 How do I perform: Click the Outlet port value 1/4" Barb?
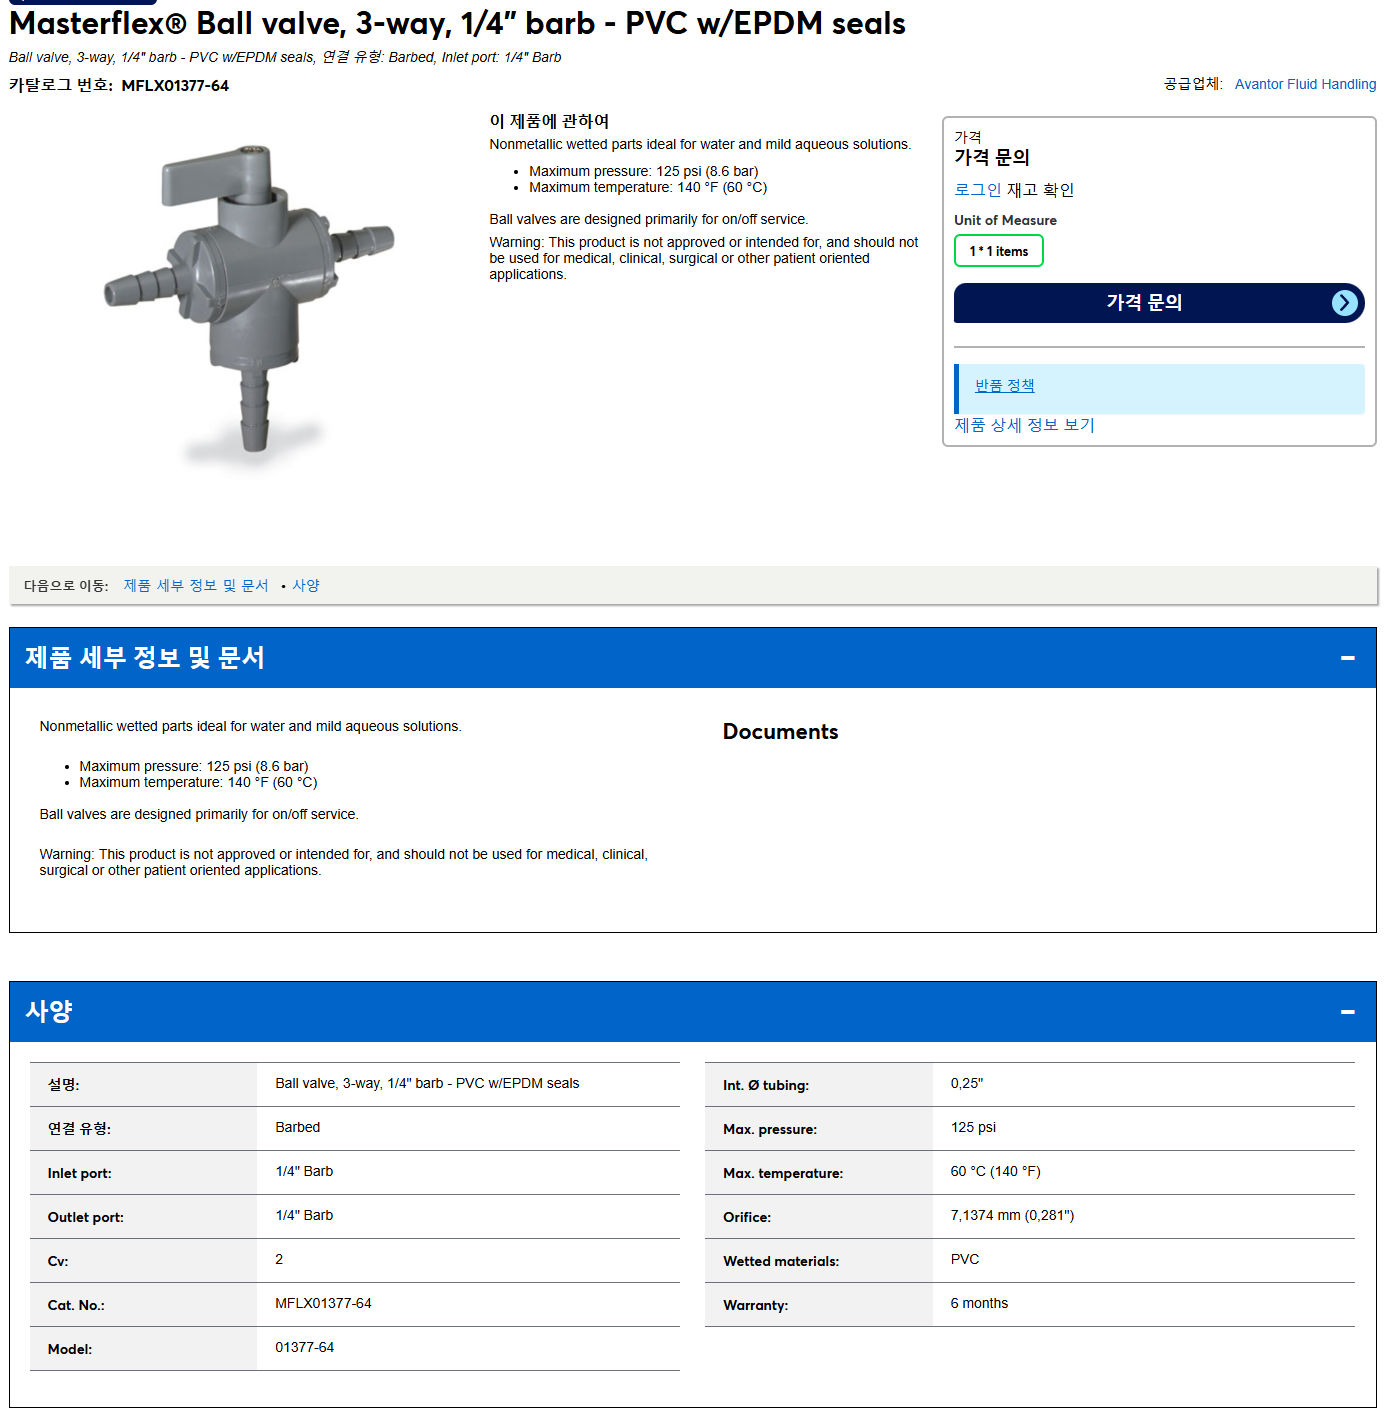click(x=304, y=1216)
